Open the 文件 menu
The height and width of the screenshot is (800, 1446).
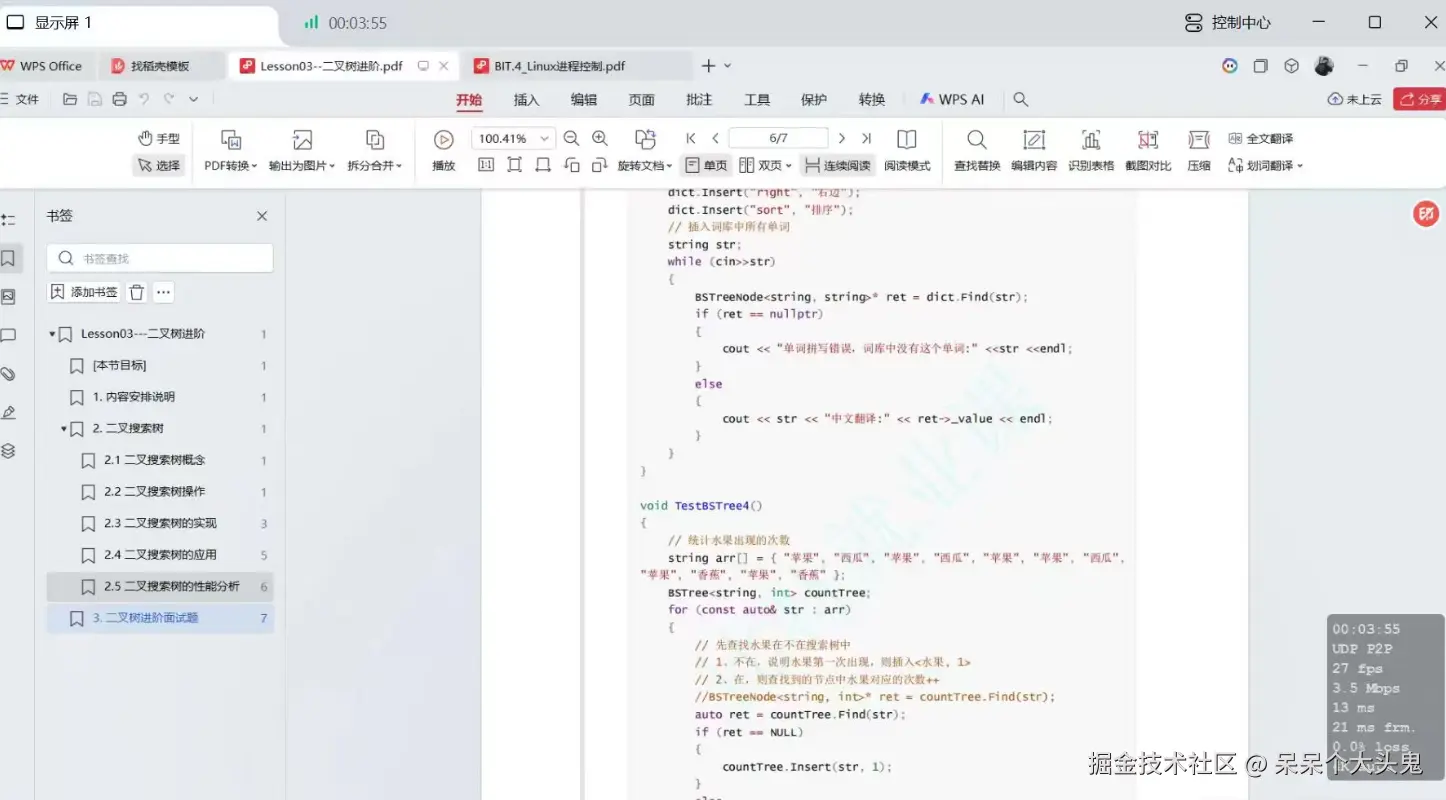click(20, 100)
